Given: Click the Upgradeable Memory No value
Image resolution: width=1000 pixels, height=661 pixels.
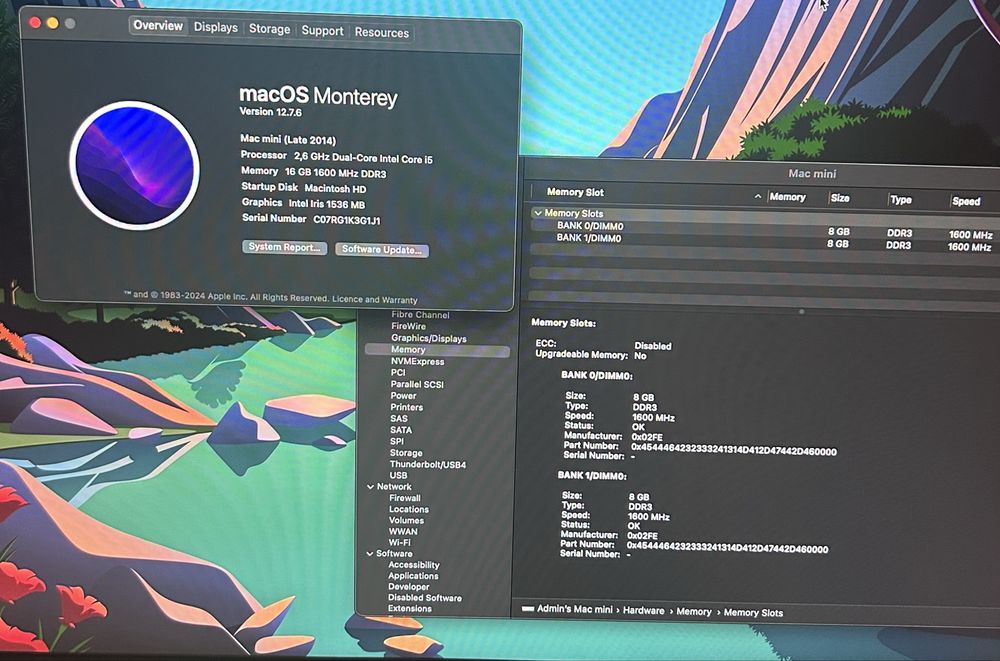Looking at the screenshot, I should (640, 355).
